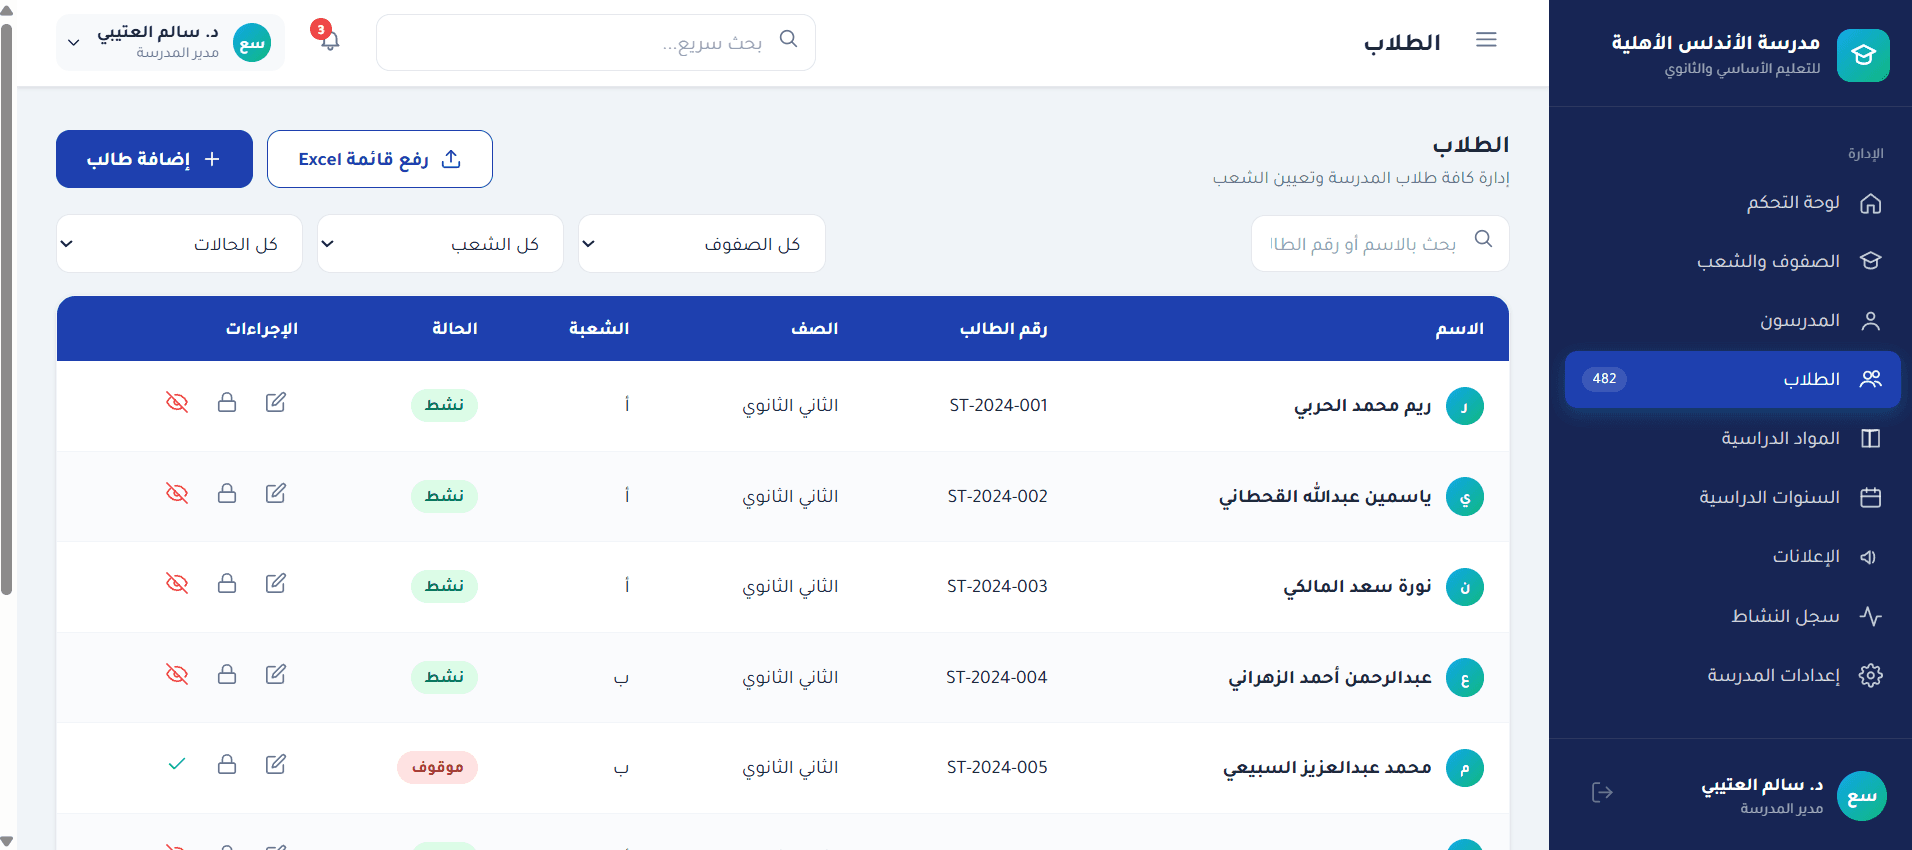Edit student ريم محمد الحربي
This screenshot has height=850, width=1912.
[x=276, y=402]
